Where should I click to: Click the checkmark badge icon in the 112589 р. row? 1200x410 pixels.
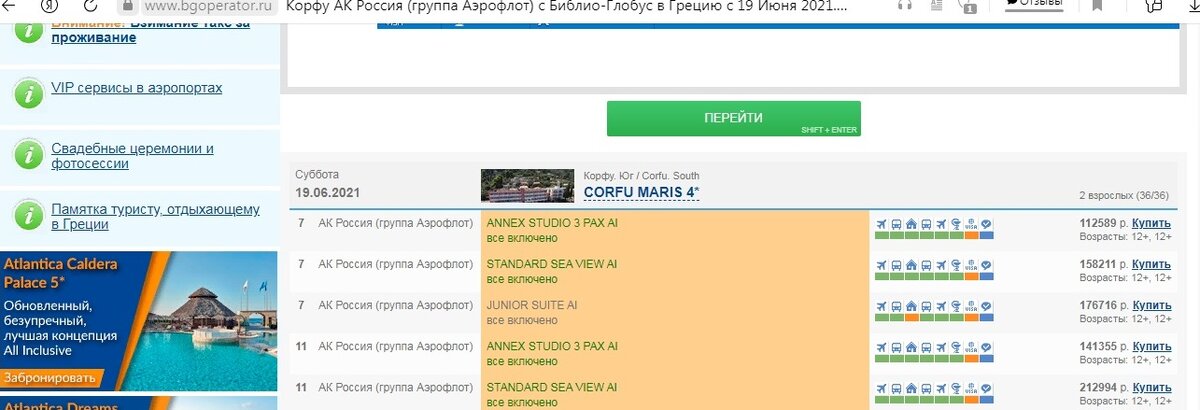coord(986,224)
